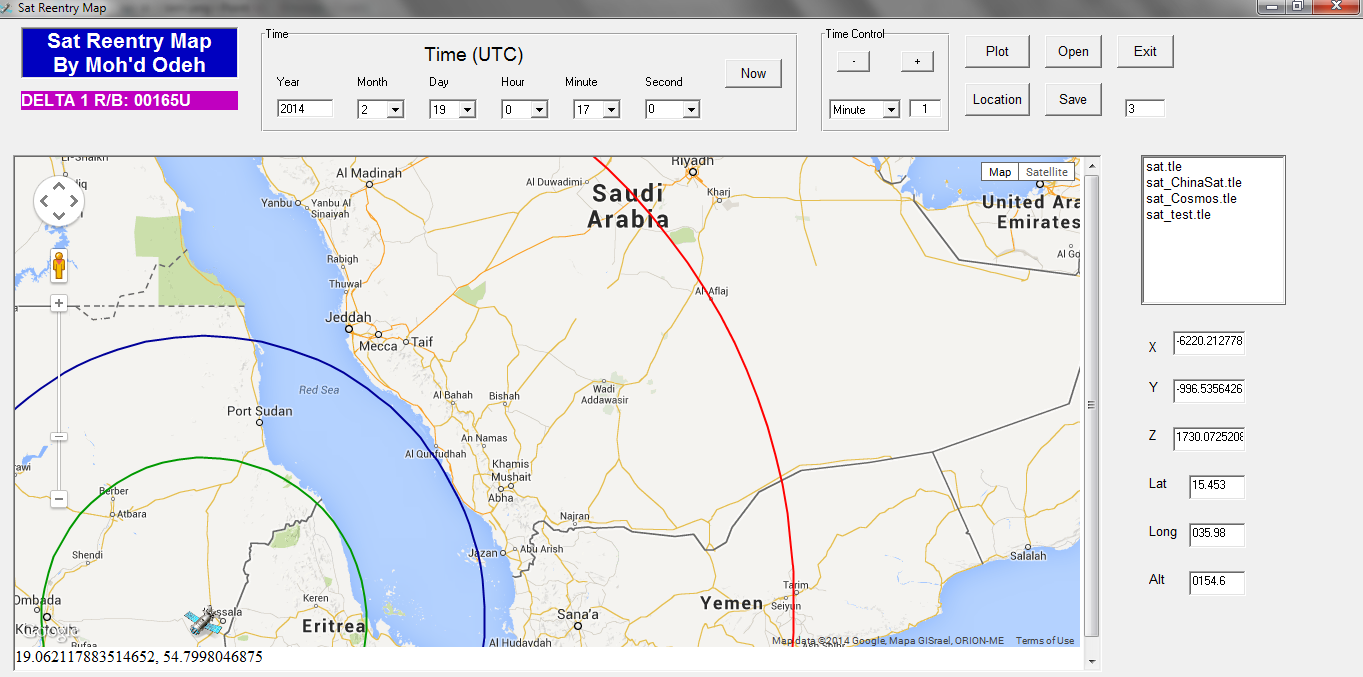Viewport: 1363px width, 677px height.
Task: Select sat_ChinaSat.tle in the file list
Action: tap(1194, 182)
